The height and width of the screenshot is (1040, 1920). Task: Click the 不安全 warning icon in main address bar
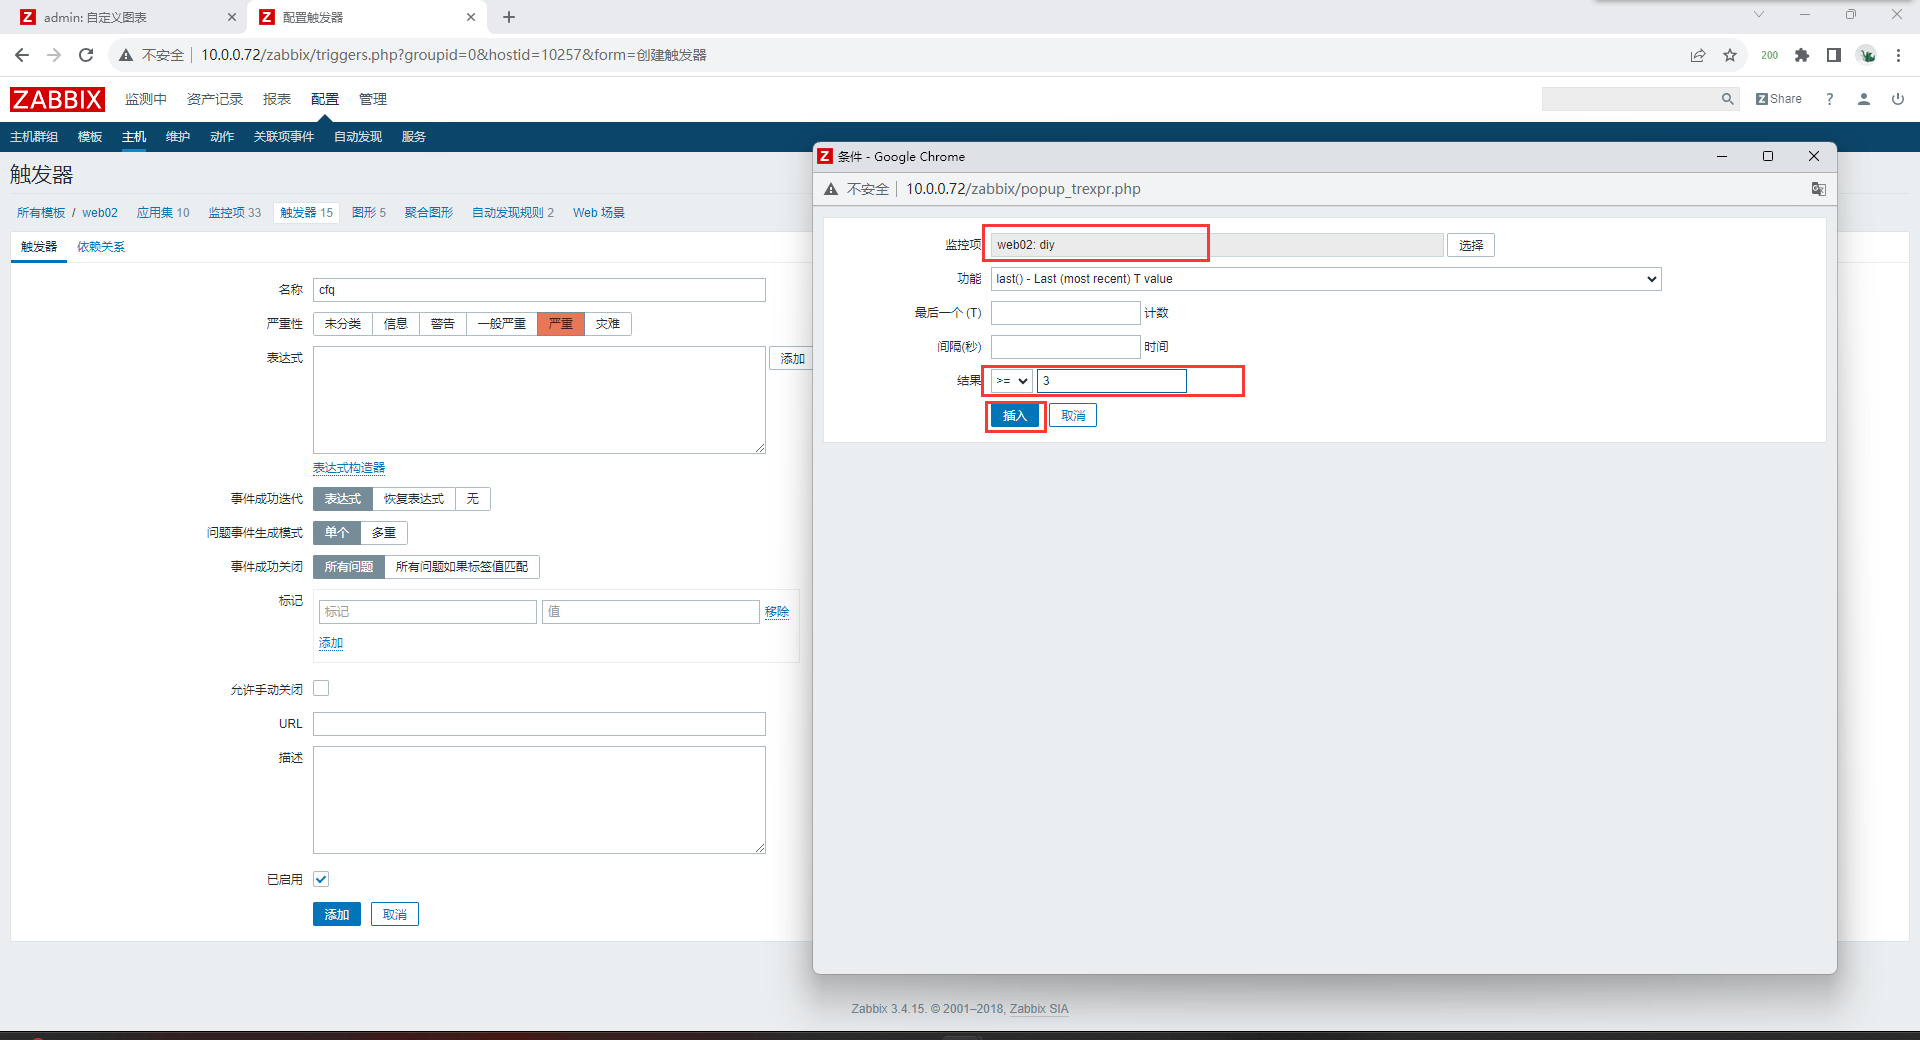coord(126,55)
